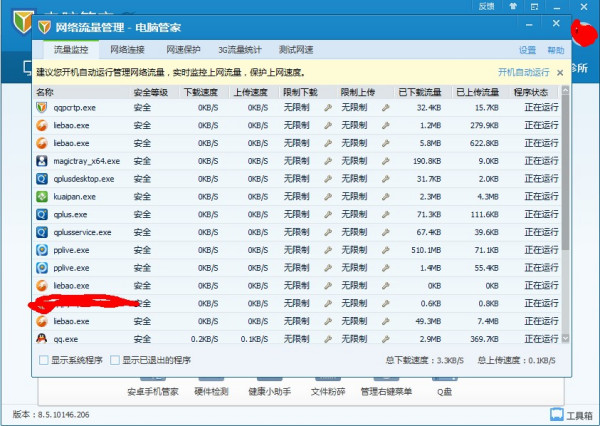Edit download limit for kuaipan.exe
Viewport: 600px width, 426px height.
point(328,197)
